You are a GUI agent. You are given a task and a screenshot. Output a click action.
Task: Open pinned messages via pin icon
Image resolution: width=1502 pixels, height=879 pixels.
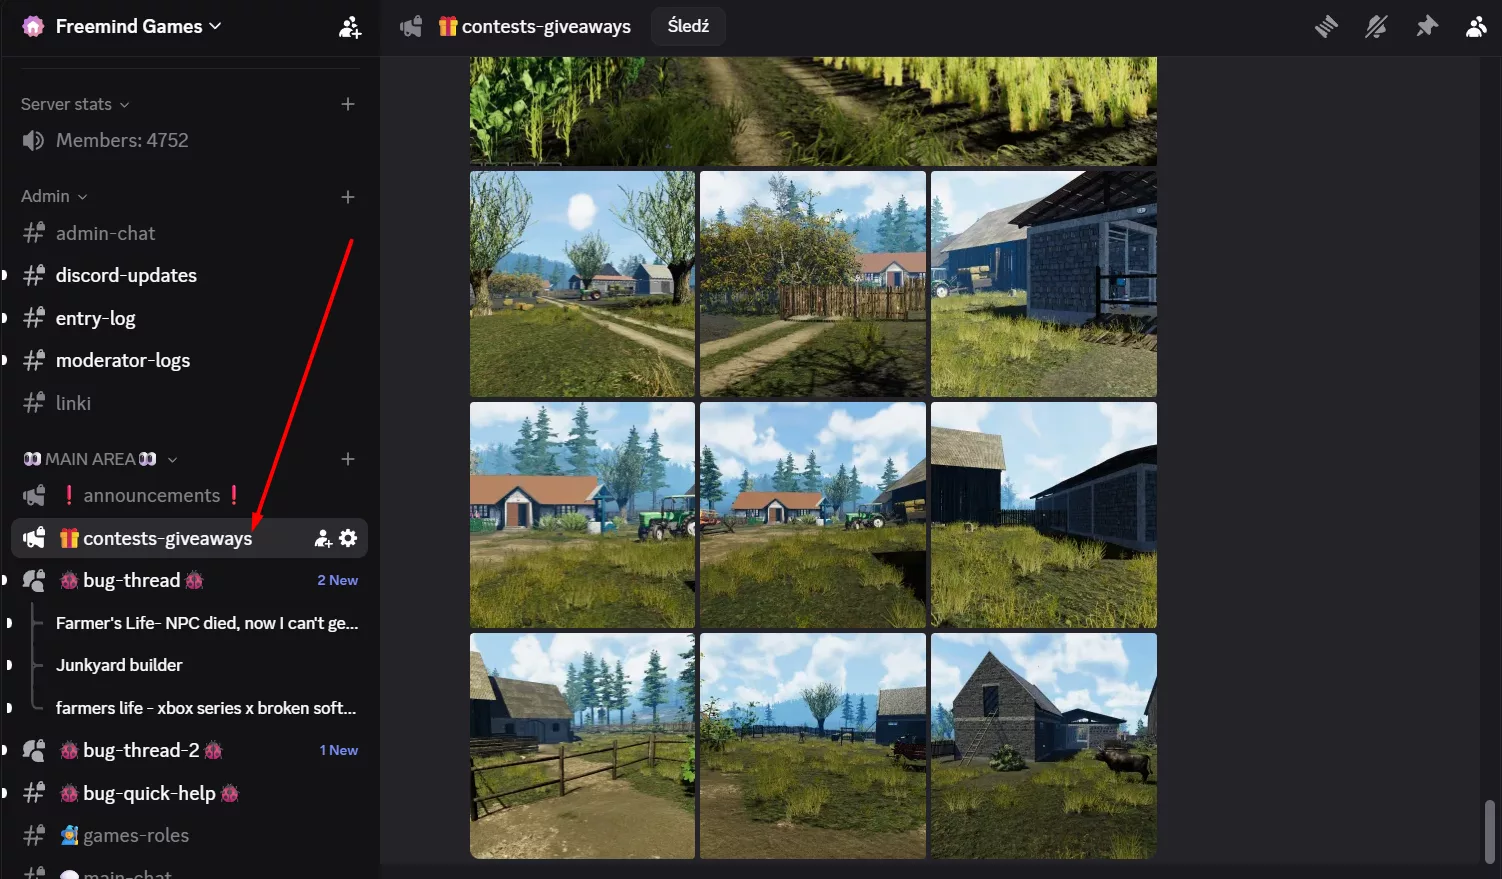pyautogui.click(x=1427, y=27)
